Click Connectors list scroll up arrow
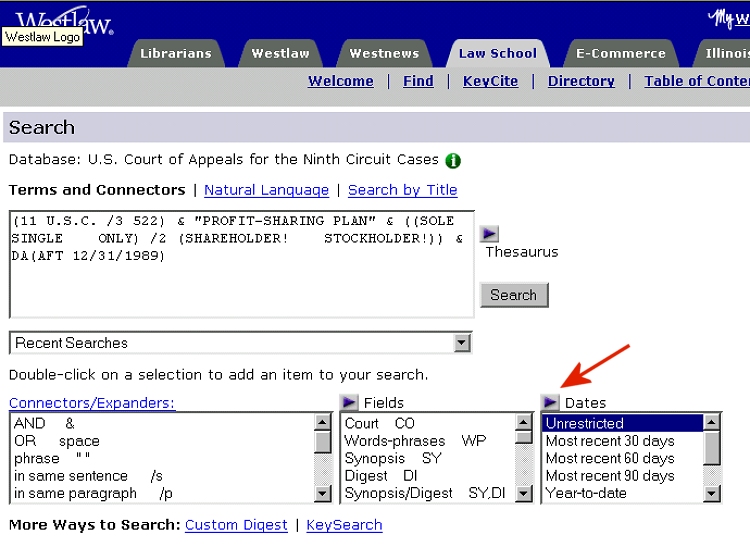 [x=322, y=422]
